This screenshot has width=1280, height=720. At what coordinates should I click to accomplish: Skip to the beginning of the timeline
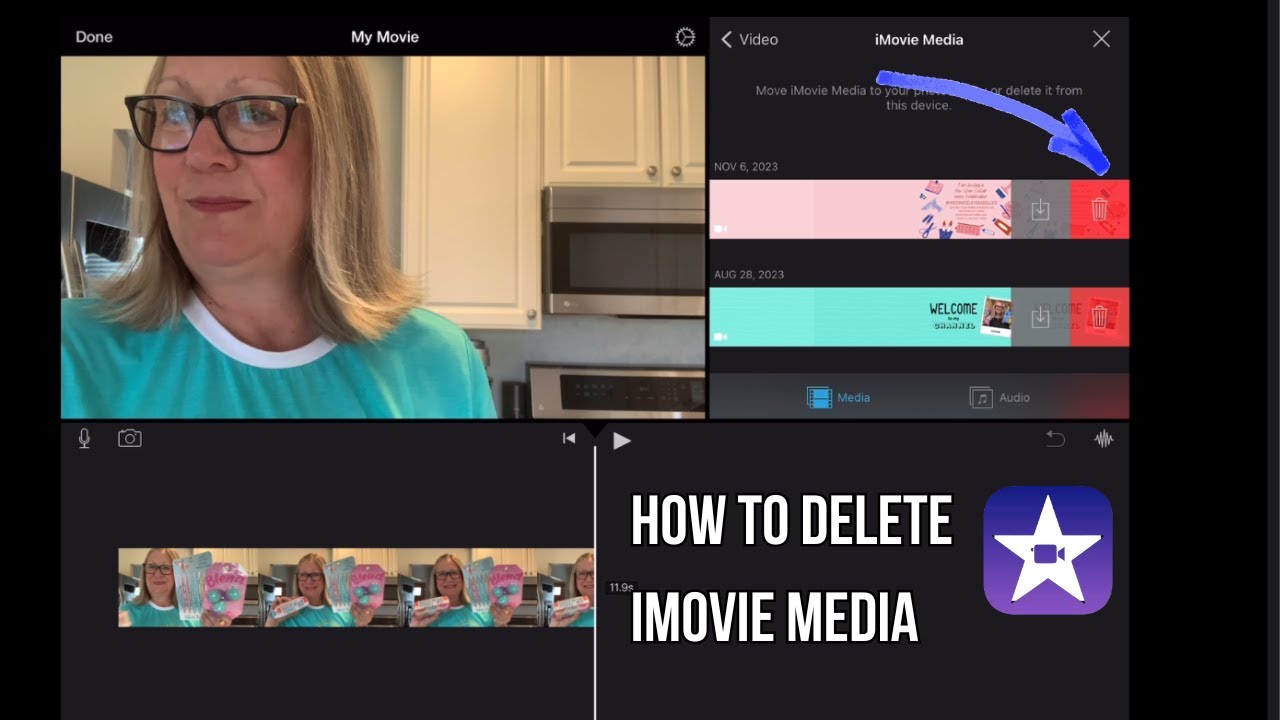click(569, 438)
